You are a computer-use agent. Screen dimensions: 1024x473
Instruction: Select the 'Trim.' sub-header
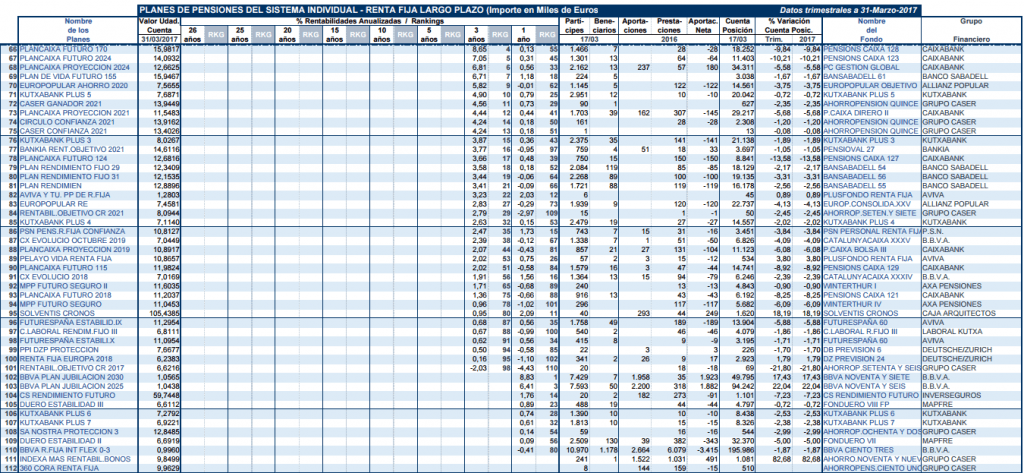(x=774, y=39)
